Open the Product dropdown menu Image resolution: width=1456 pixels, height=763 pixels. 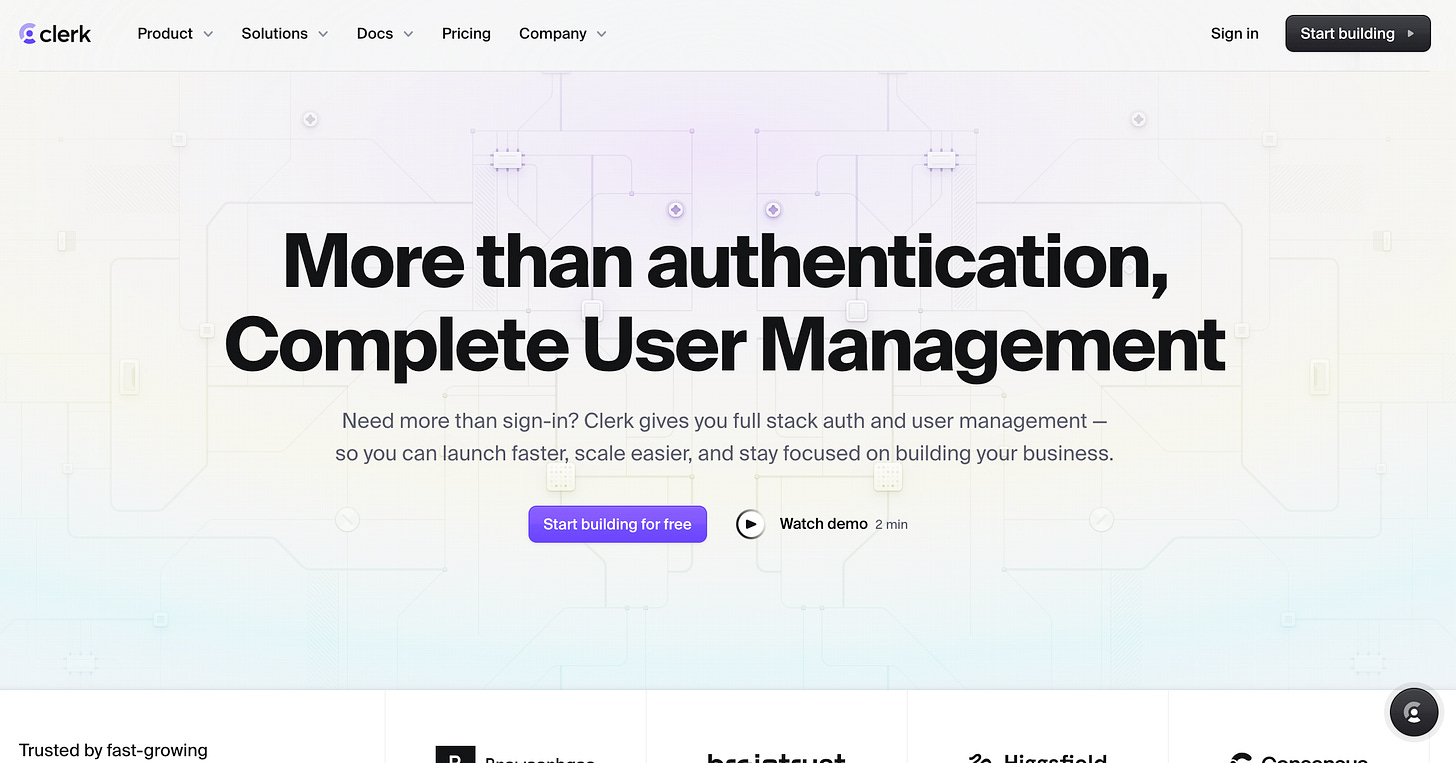click(x=175, y=34)
